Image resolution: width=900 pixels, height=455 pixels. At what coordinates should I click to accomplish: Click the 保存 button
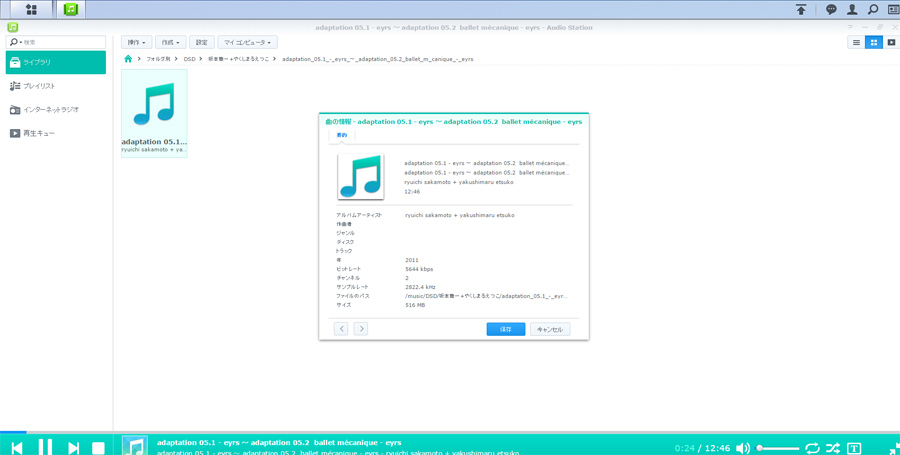pos(506,329)
